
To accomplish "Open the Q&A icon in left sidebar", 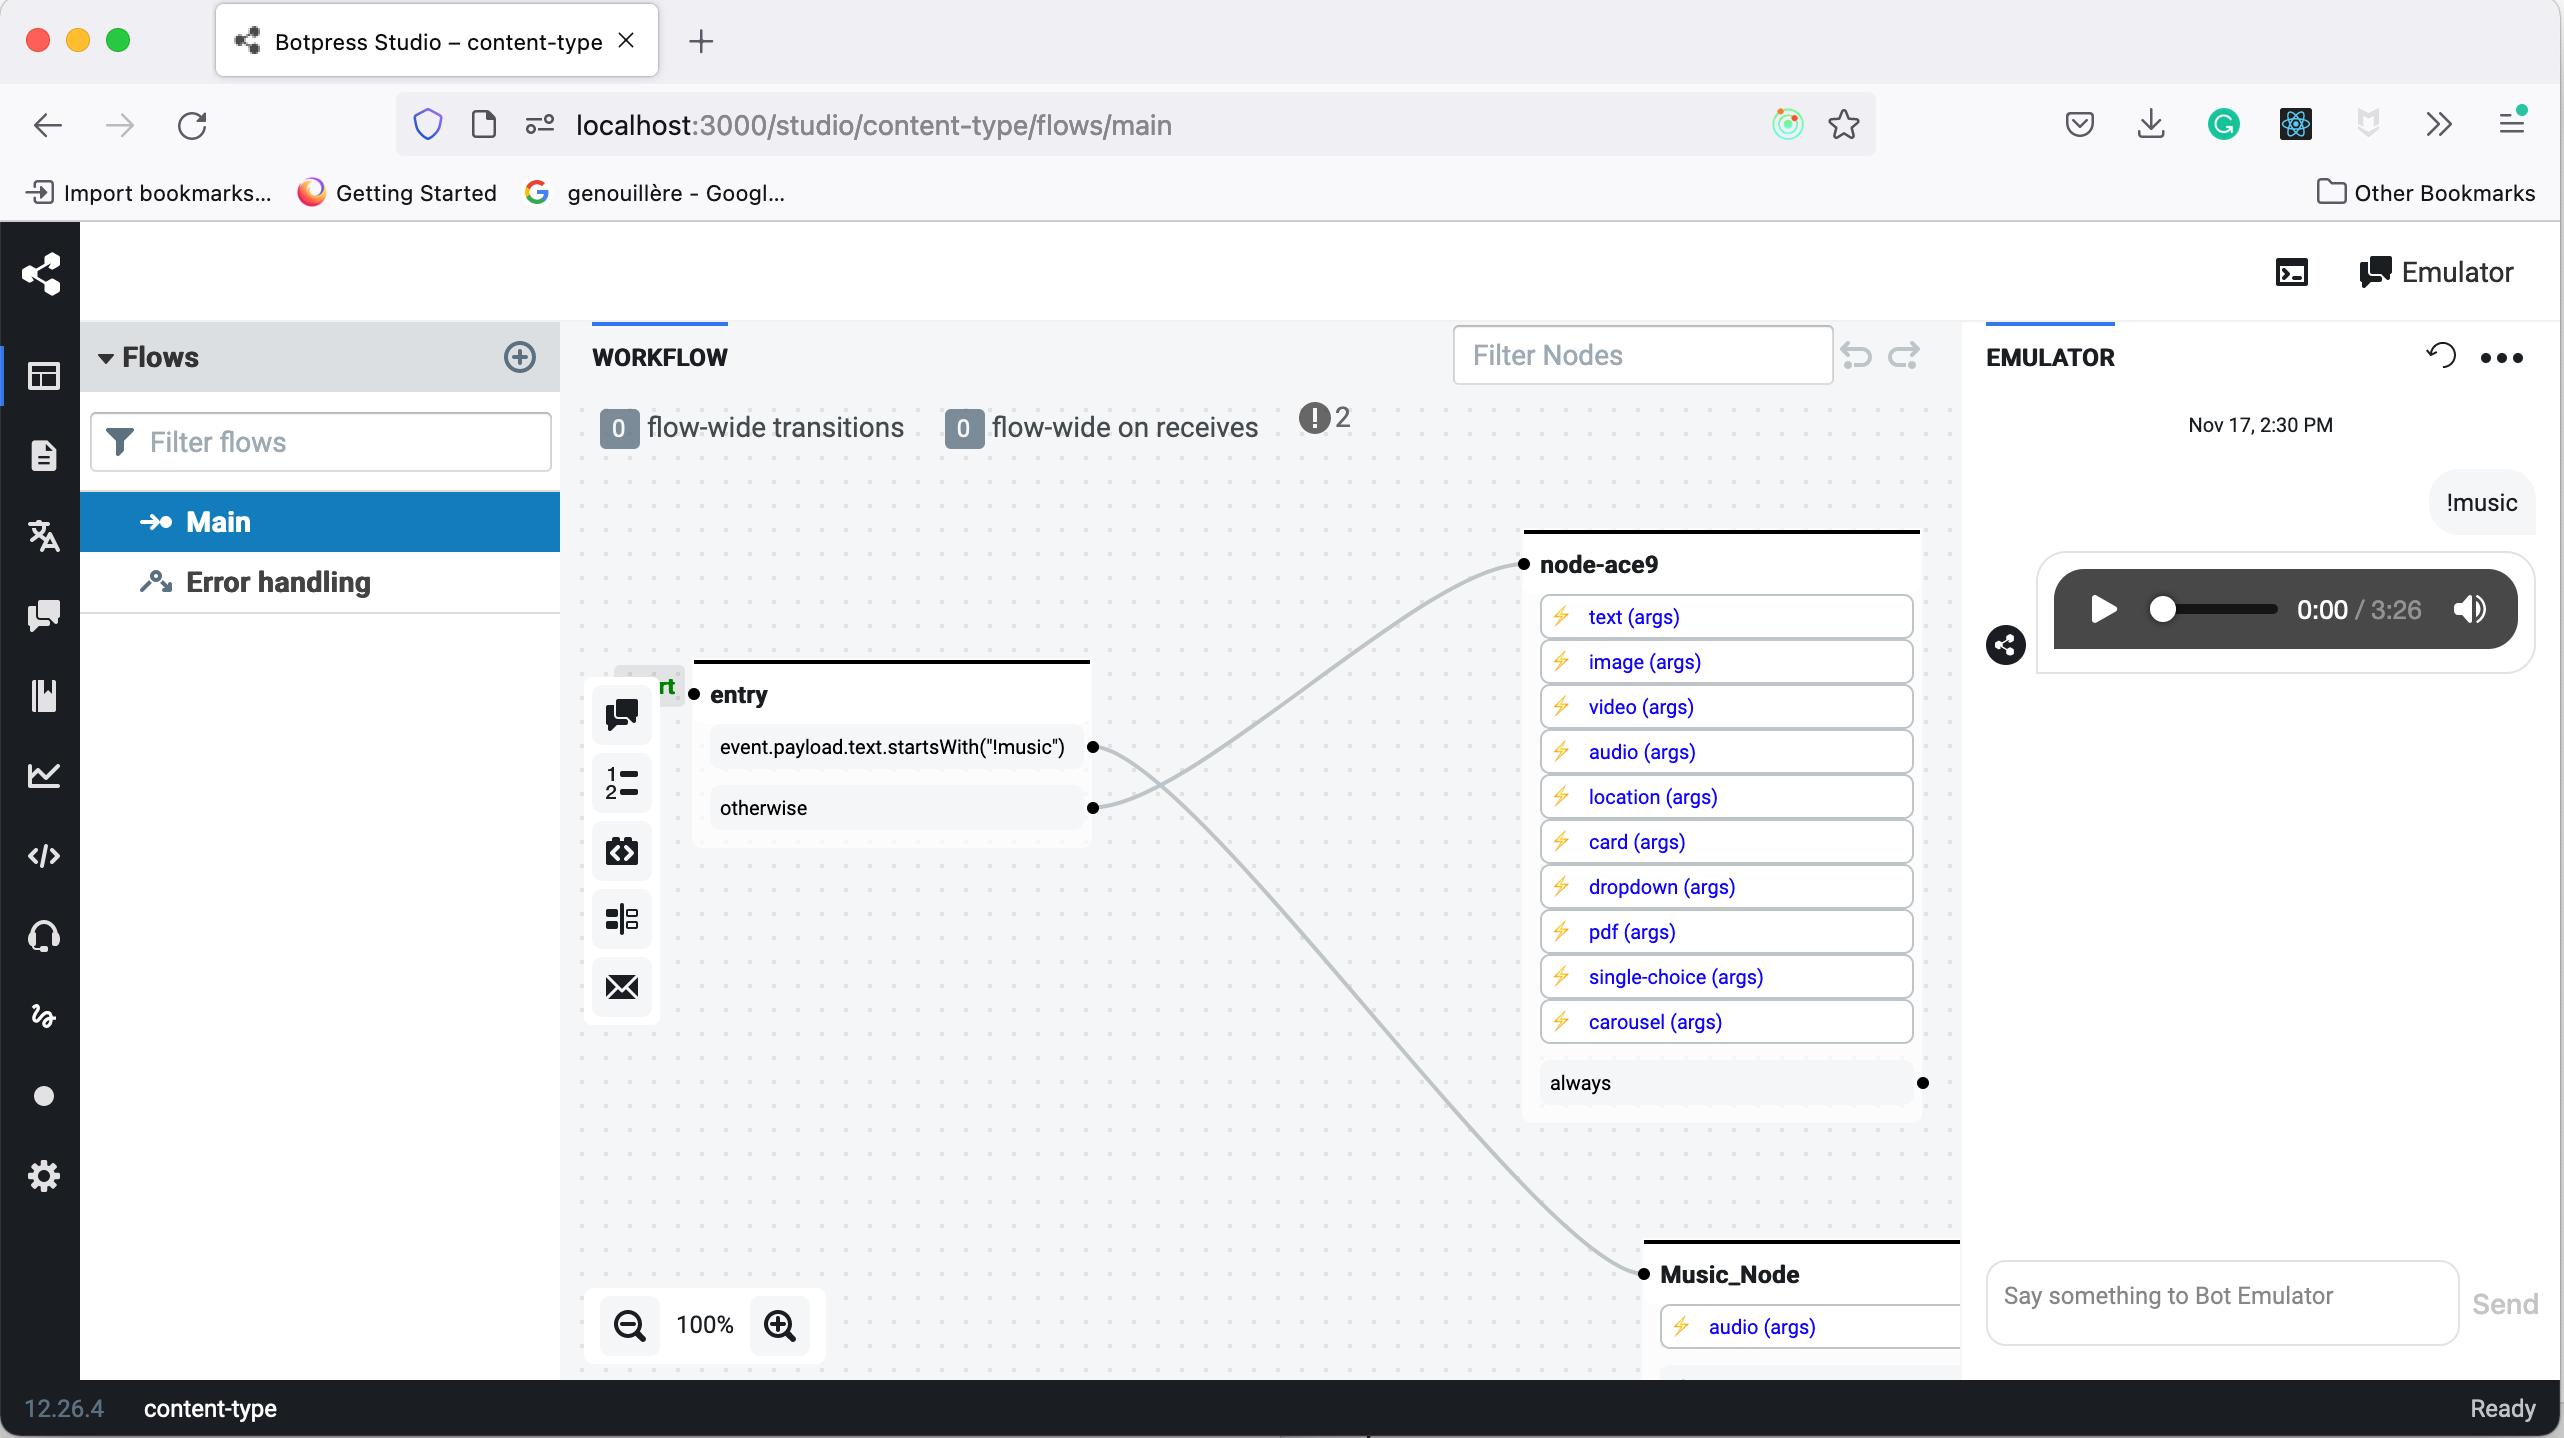I will click(43, 616).
